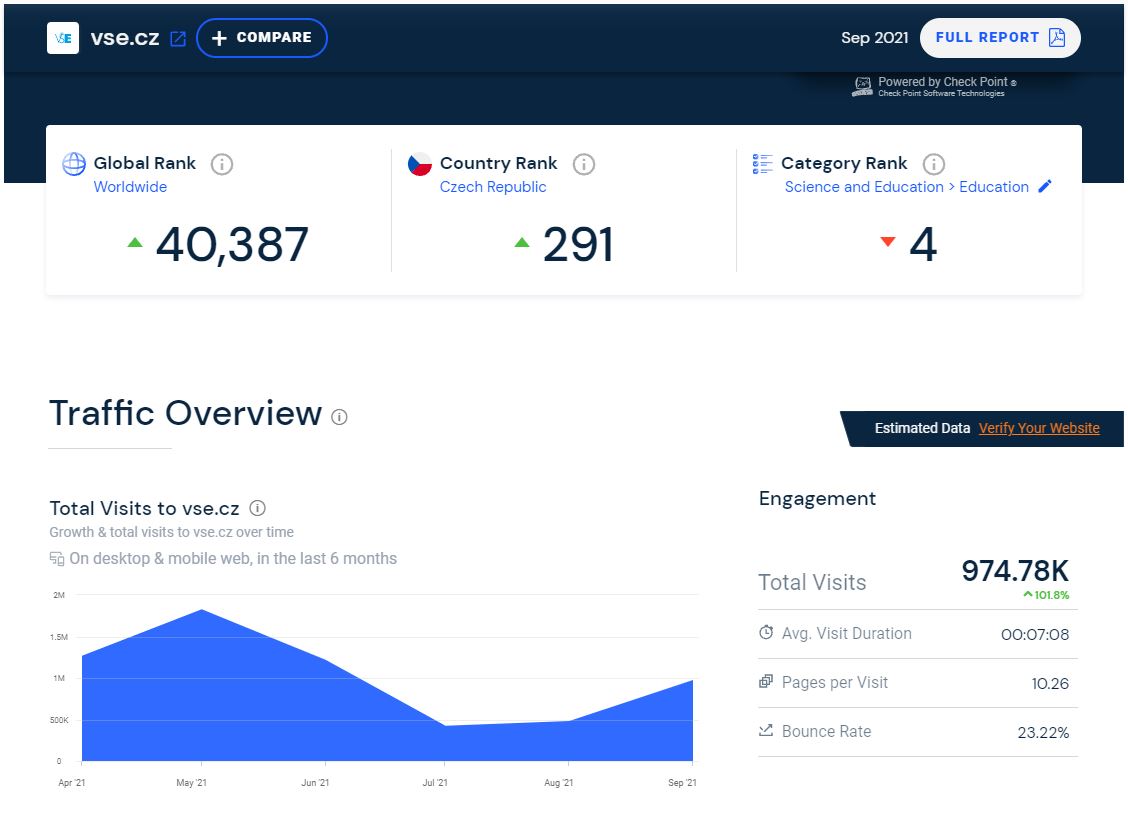Click the Avg. Visit Duration clock icon
Screen dimensions: 1128x830
pos(766,632)
